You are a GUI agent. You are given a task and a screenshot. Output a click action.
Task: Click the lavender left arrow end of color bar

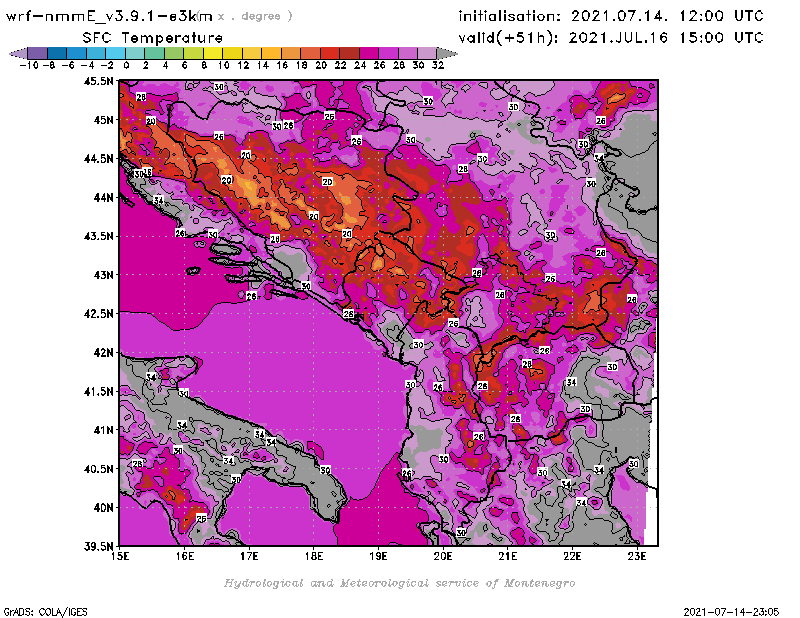click(x=18, y=53)
